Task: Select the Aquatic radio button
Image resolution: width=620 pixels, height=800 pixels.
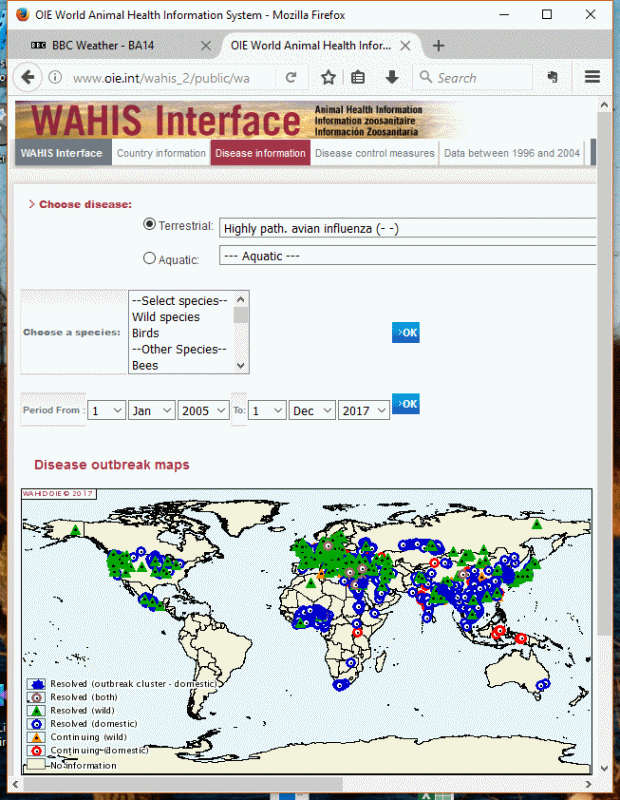Action: (x=150, y=258)
